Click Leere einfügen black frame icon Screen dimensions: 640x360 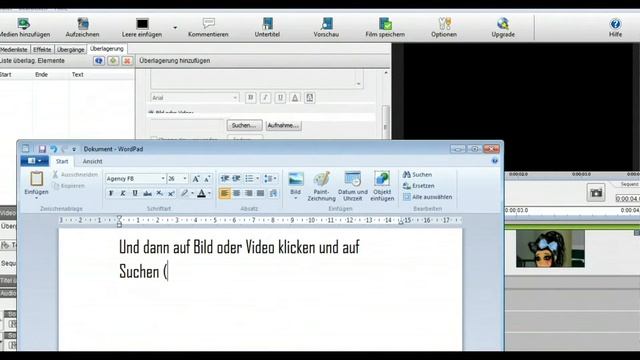142,24
